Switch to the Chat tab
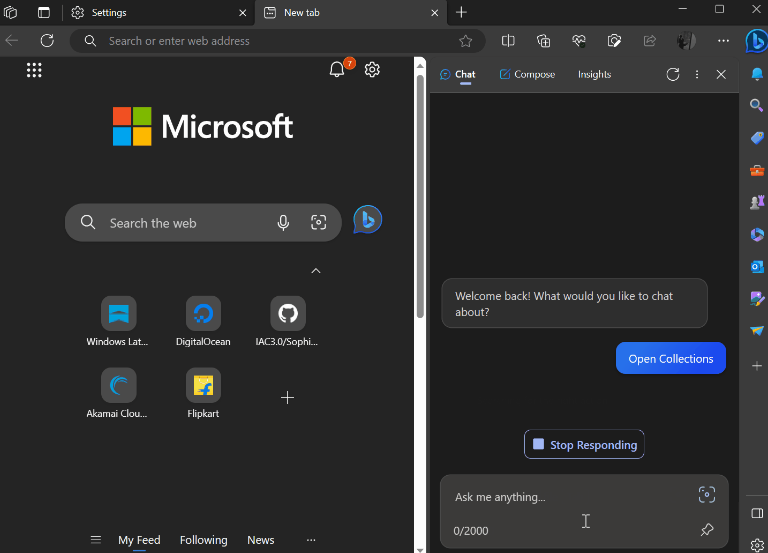This screenshot has height=553, width=768. coord(458,74)
